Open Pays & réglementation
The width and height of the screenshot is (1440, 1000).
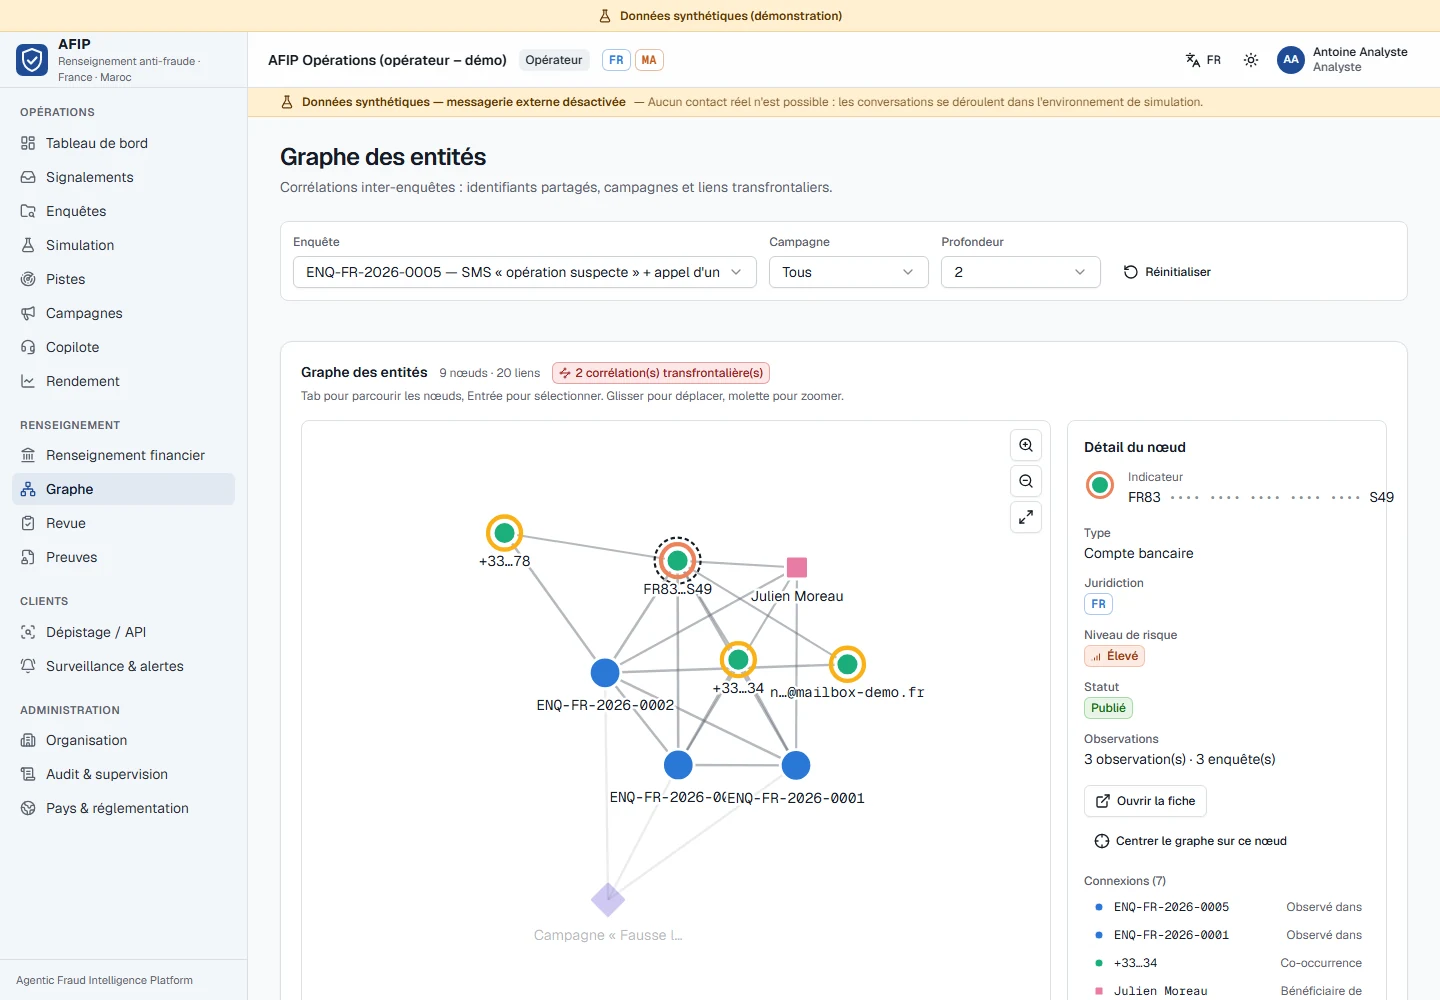(x=124, y=808)
